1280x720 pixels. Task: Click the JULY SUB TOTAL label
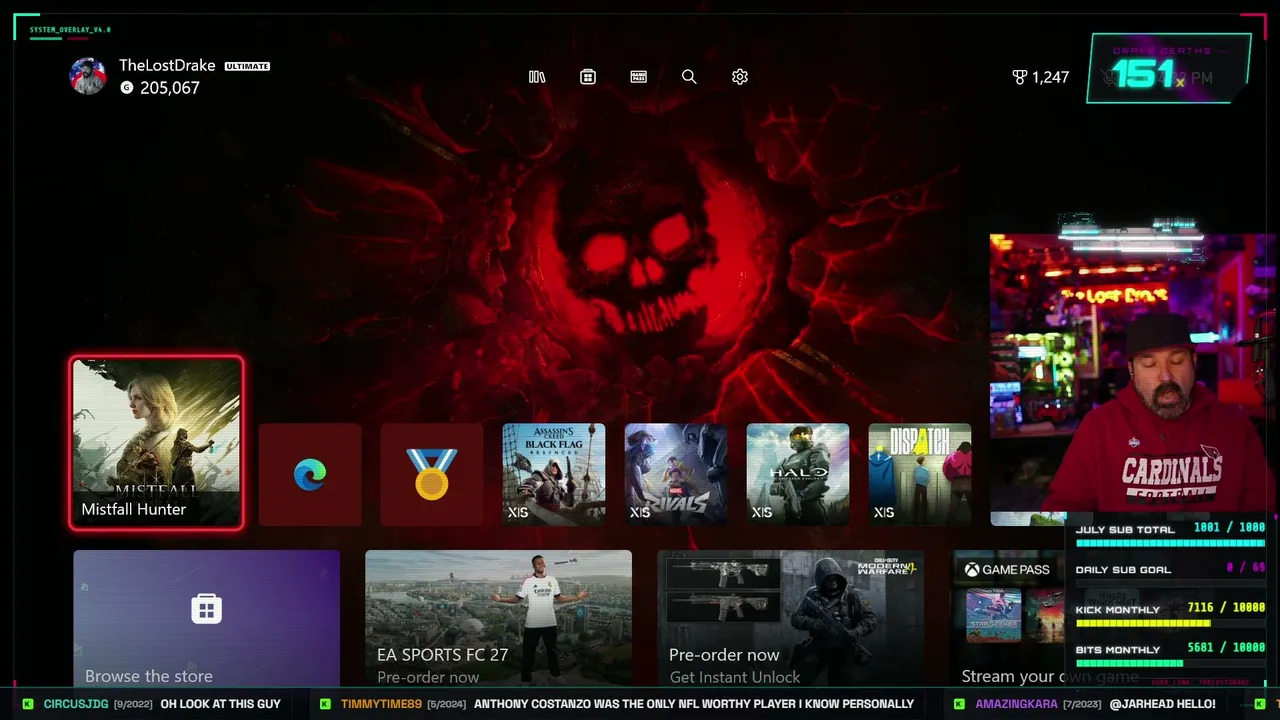[x=1125, y=530]
